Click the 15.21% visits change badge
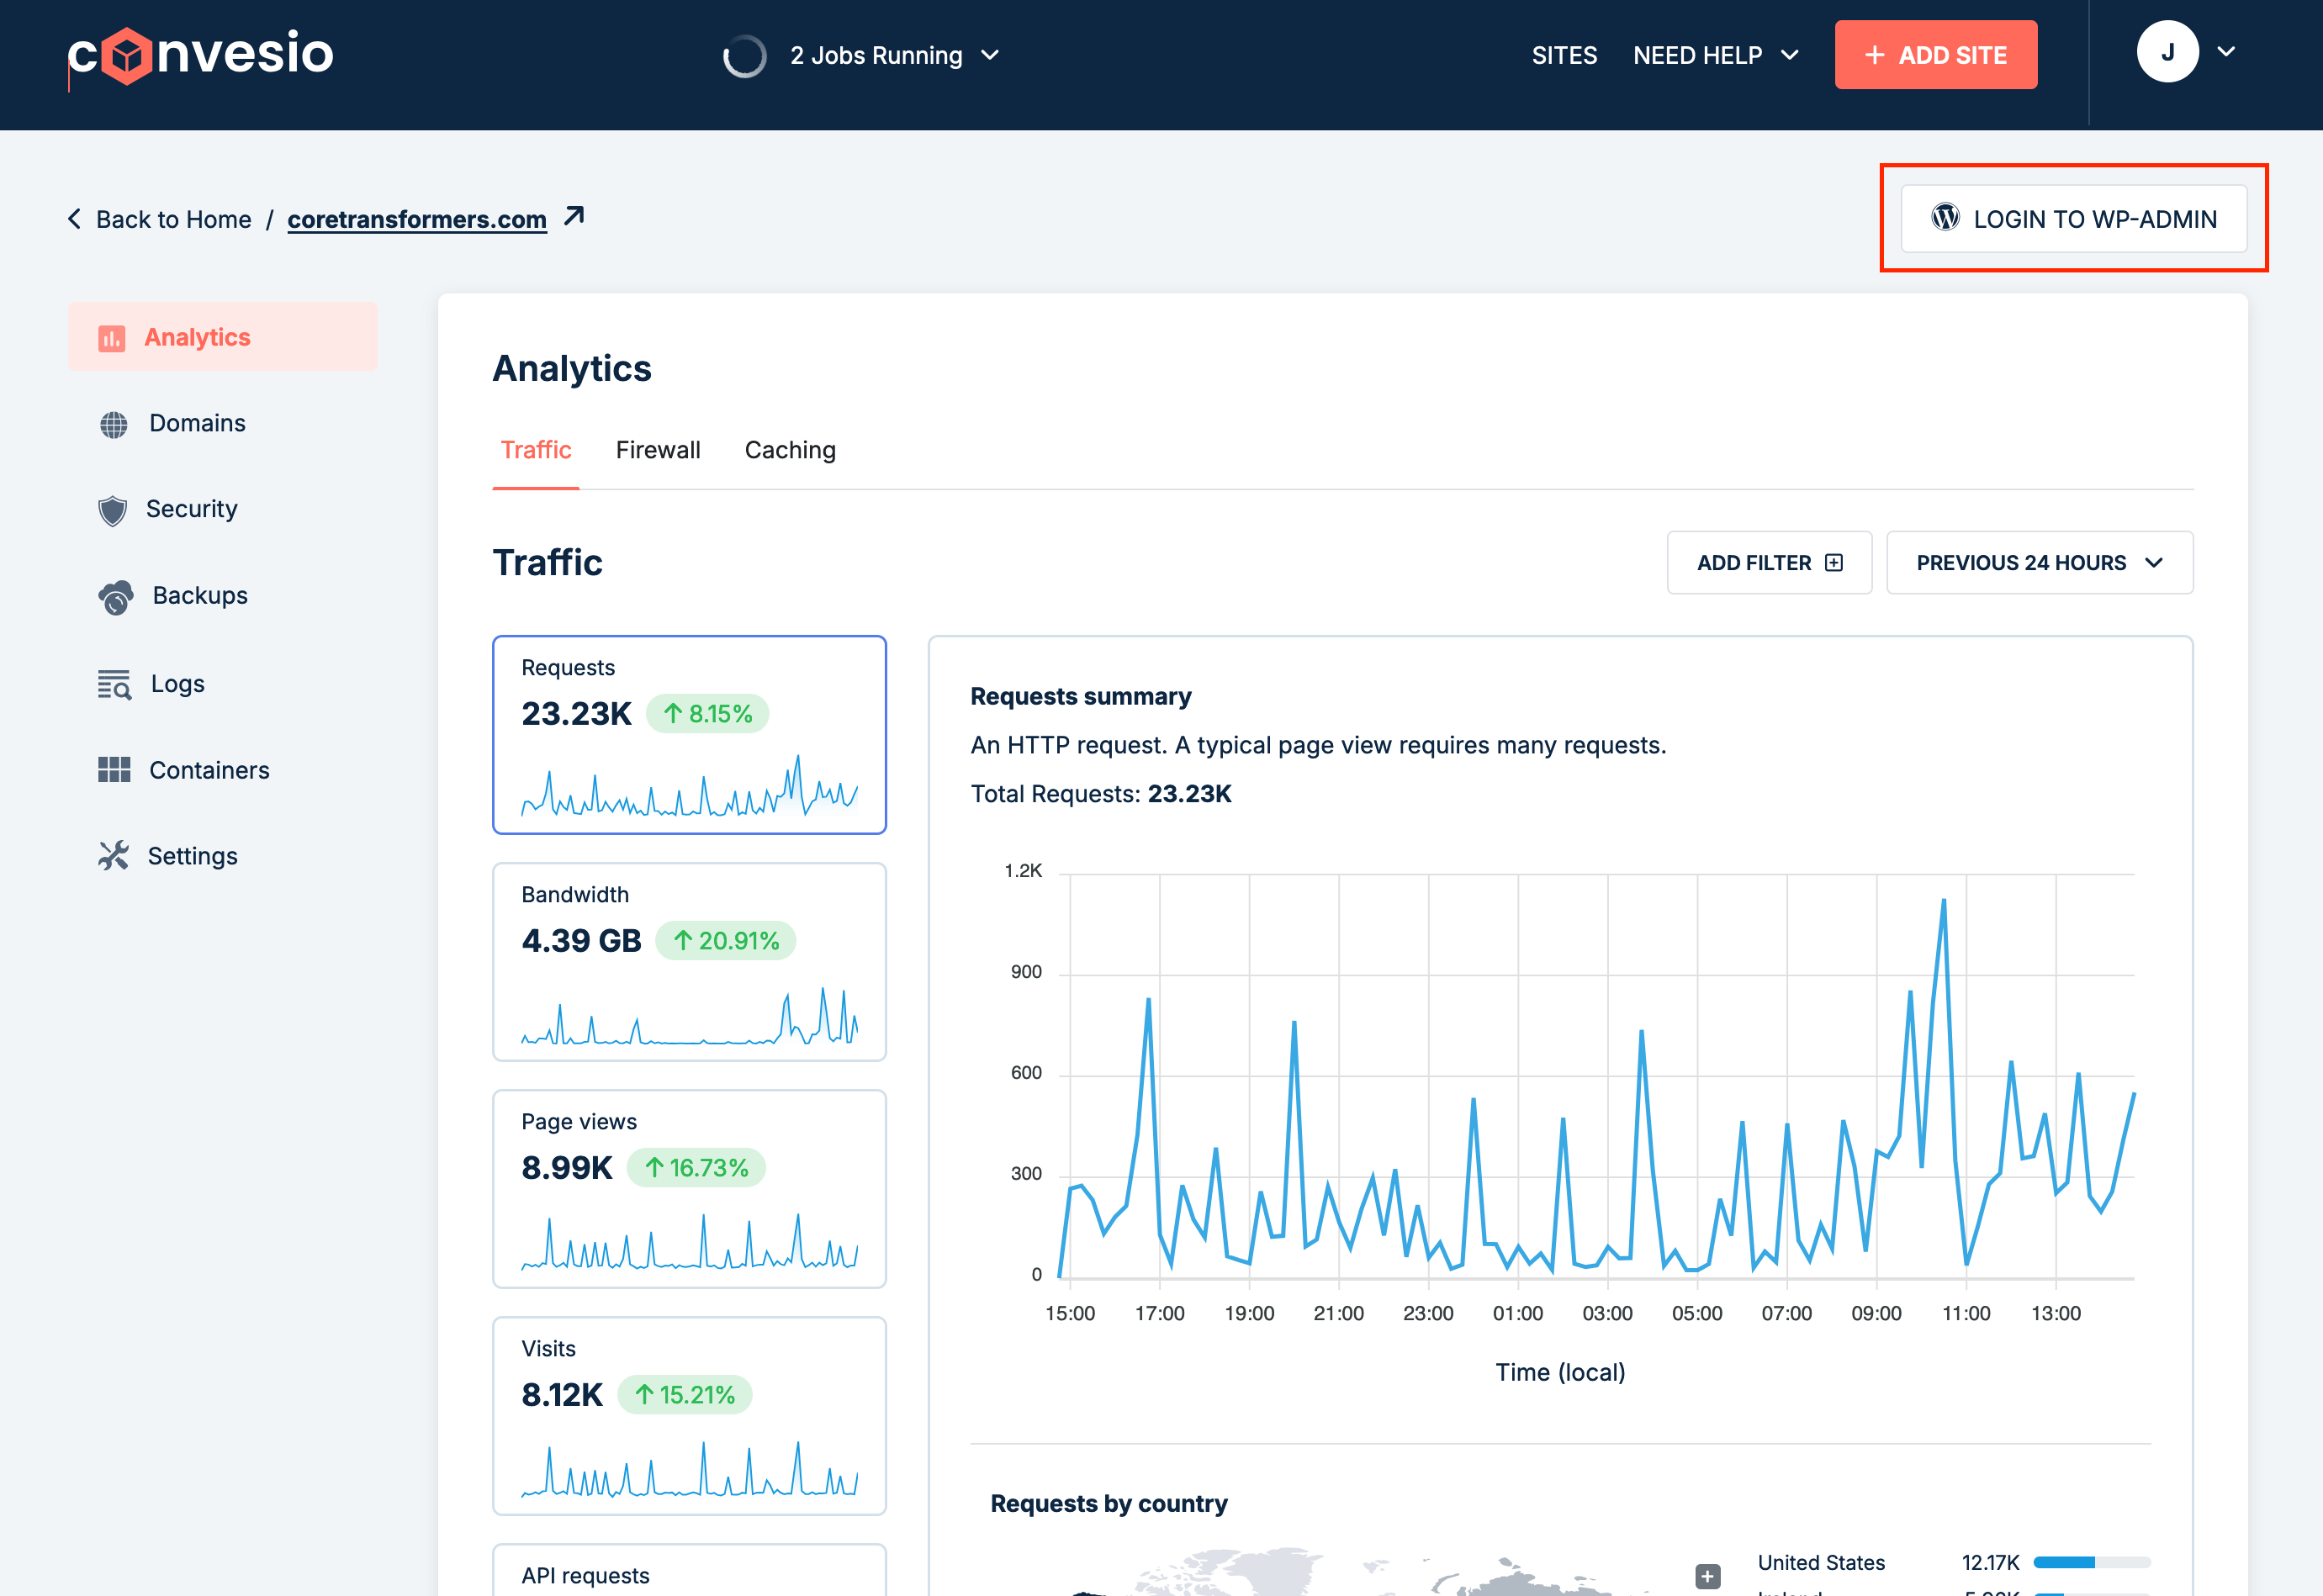Screen dimensions: 2323x1596 685,1395
